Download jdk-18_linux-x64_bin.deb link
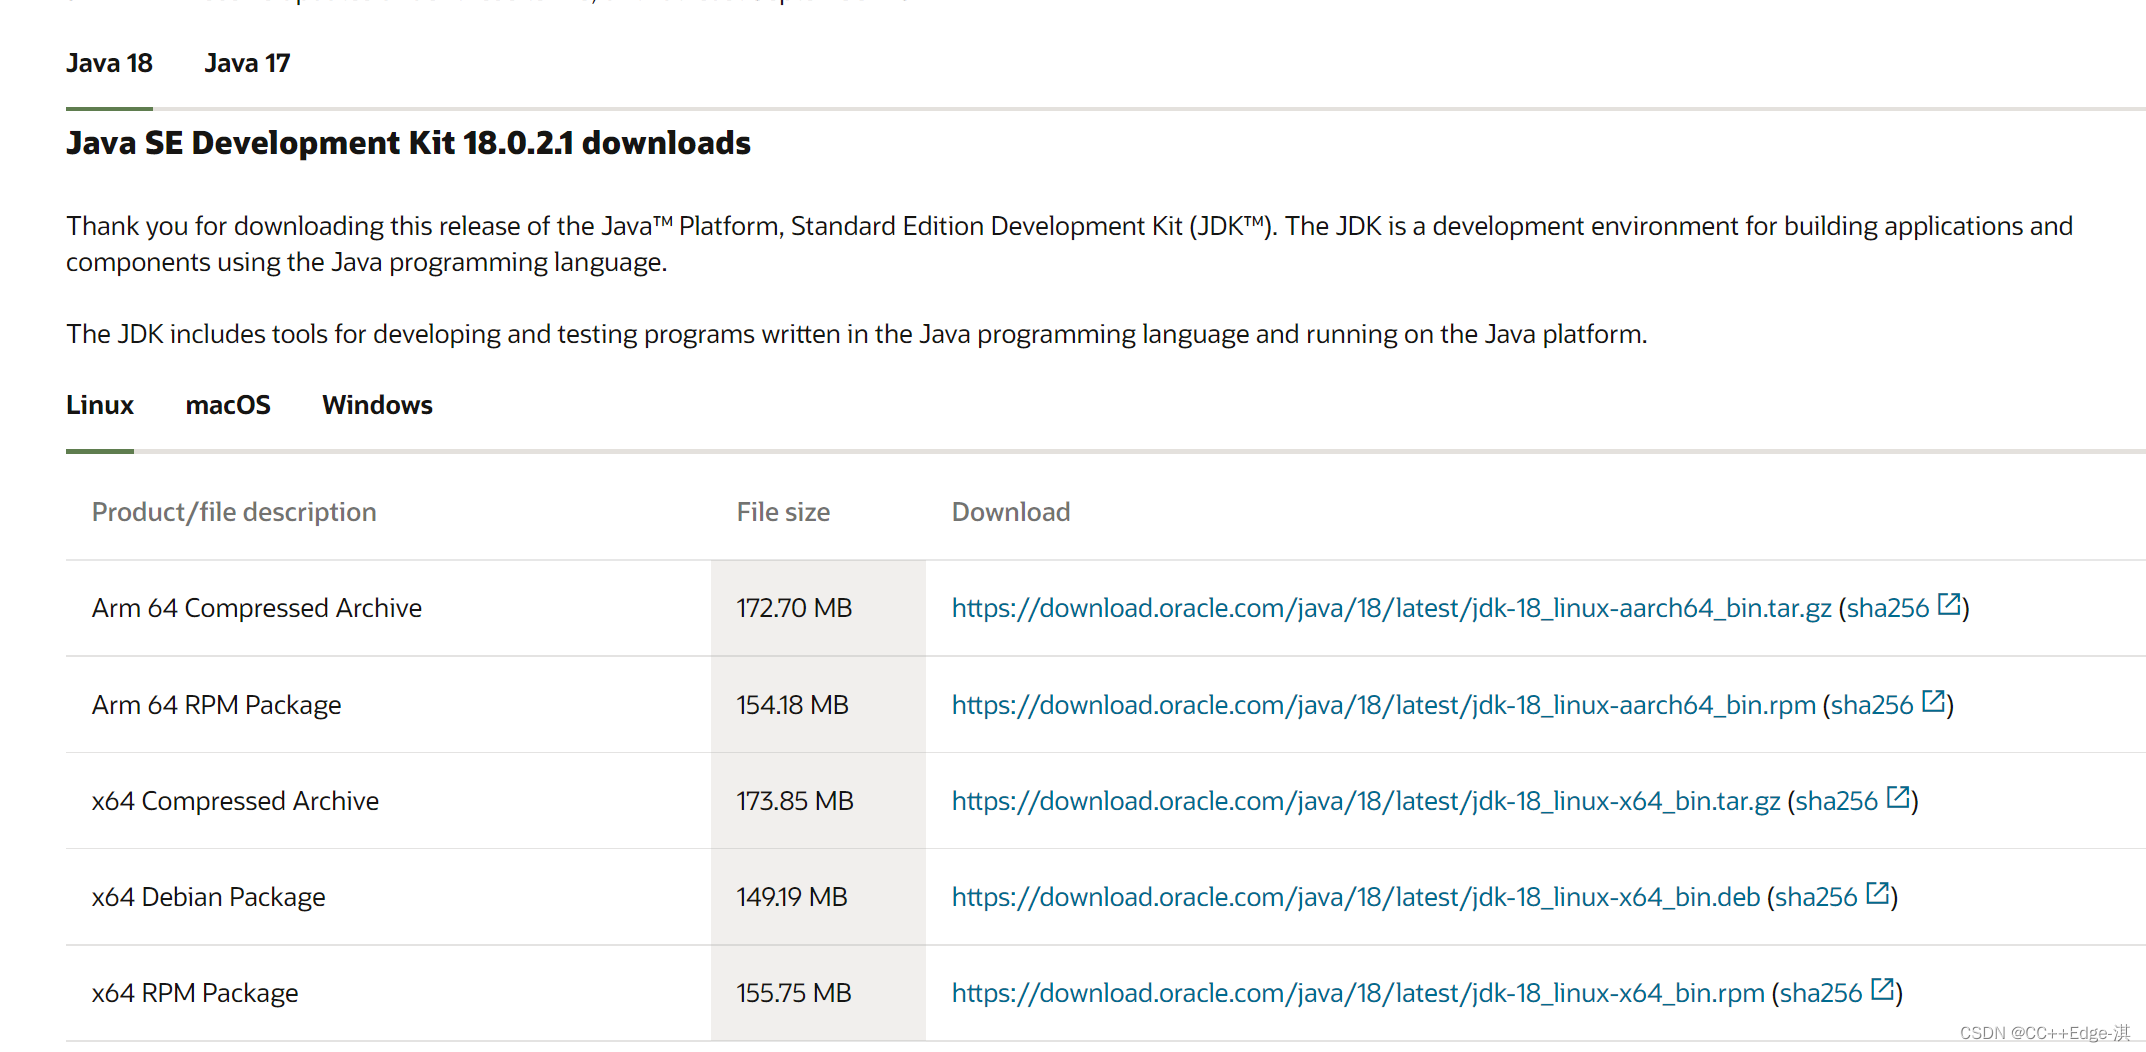 [x=1356, y=897]
